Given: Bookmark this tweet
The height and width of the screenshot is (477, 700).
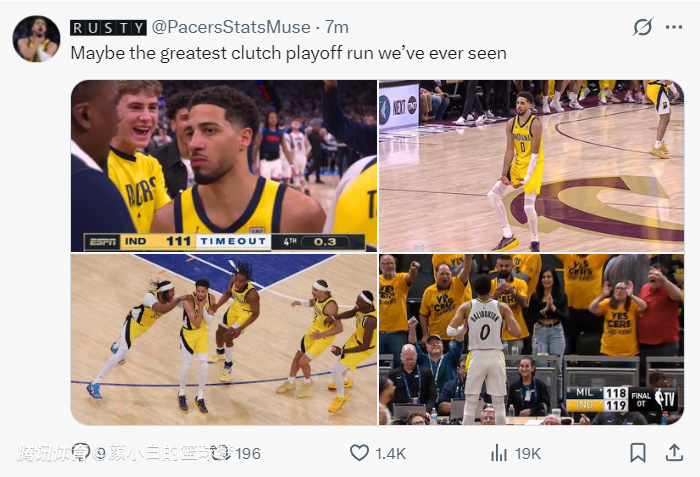Looking at the screenshot, I should click(637, 453).
